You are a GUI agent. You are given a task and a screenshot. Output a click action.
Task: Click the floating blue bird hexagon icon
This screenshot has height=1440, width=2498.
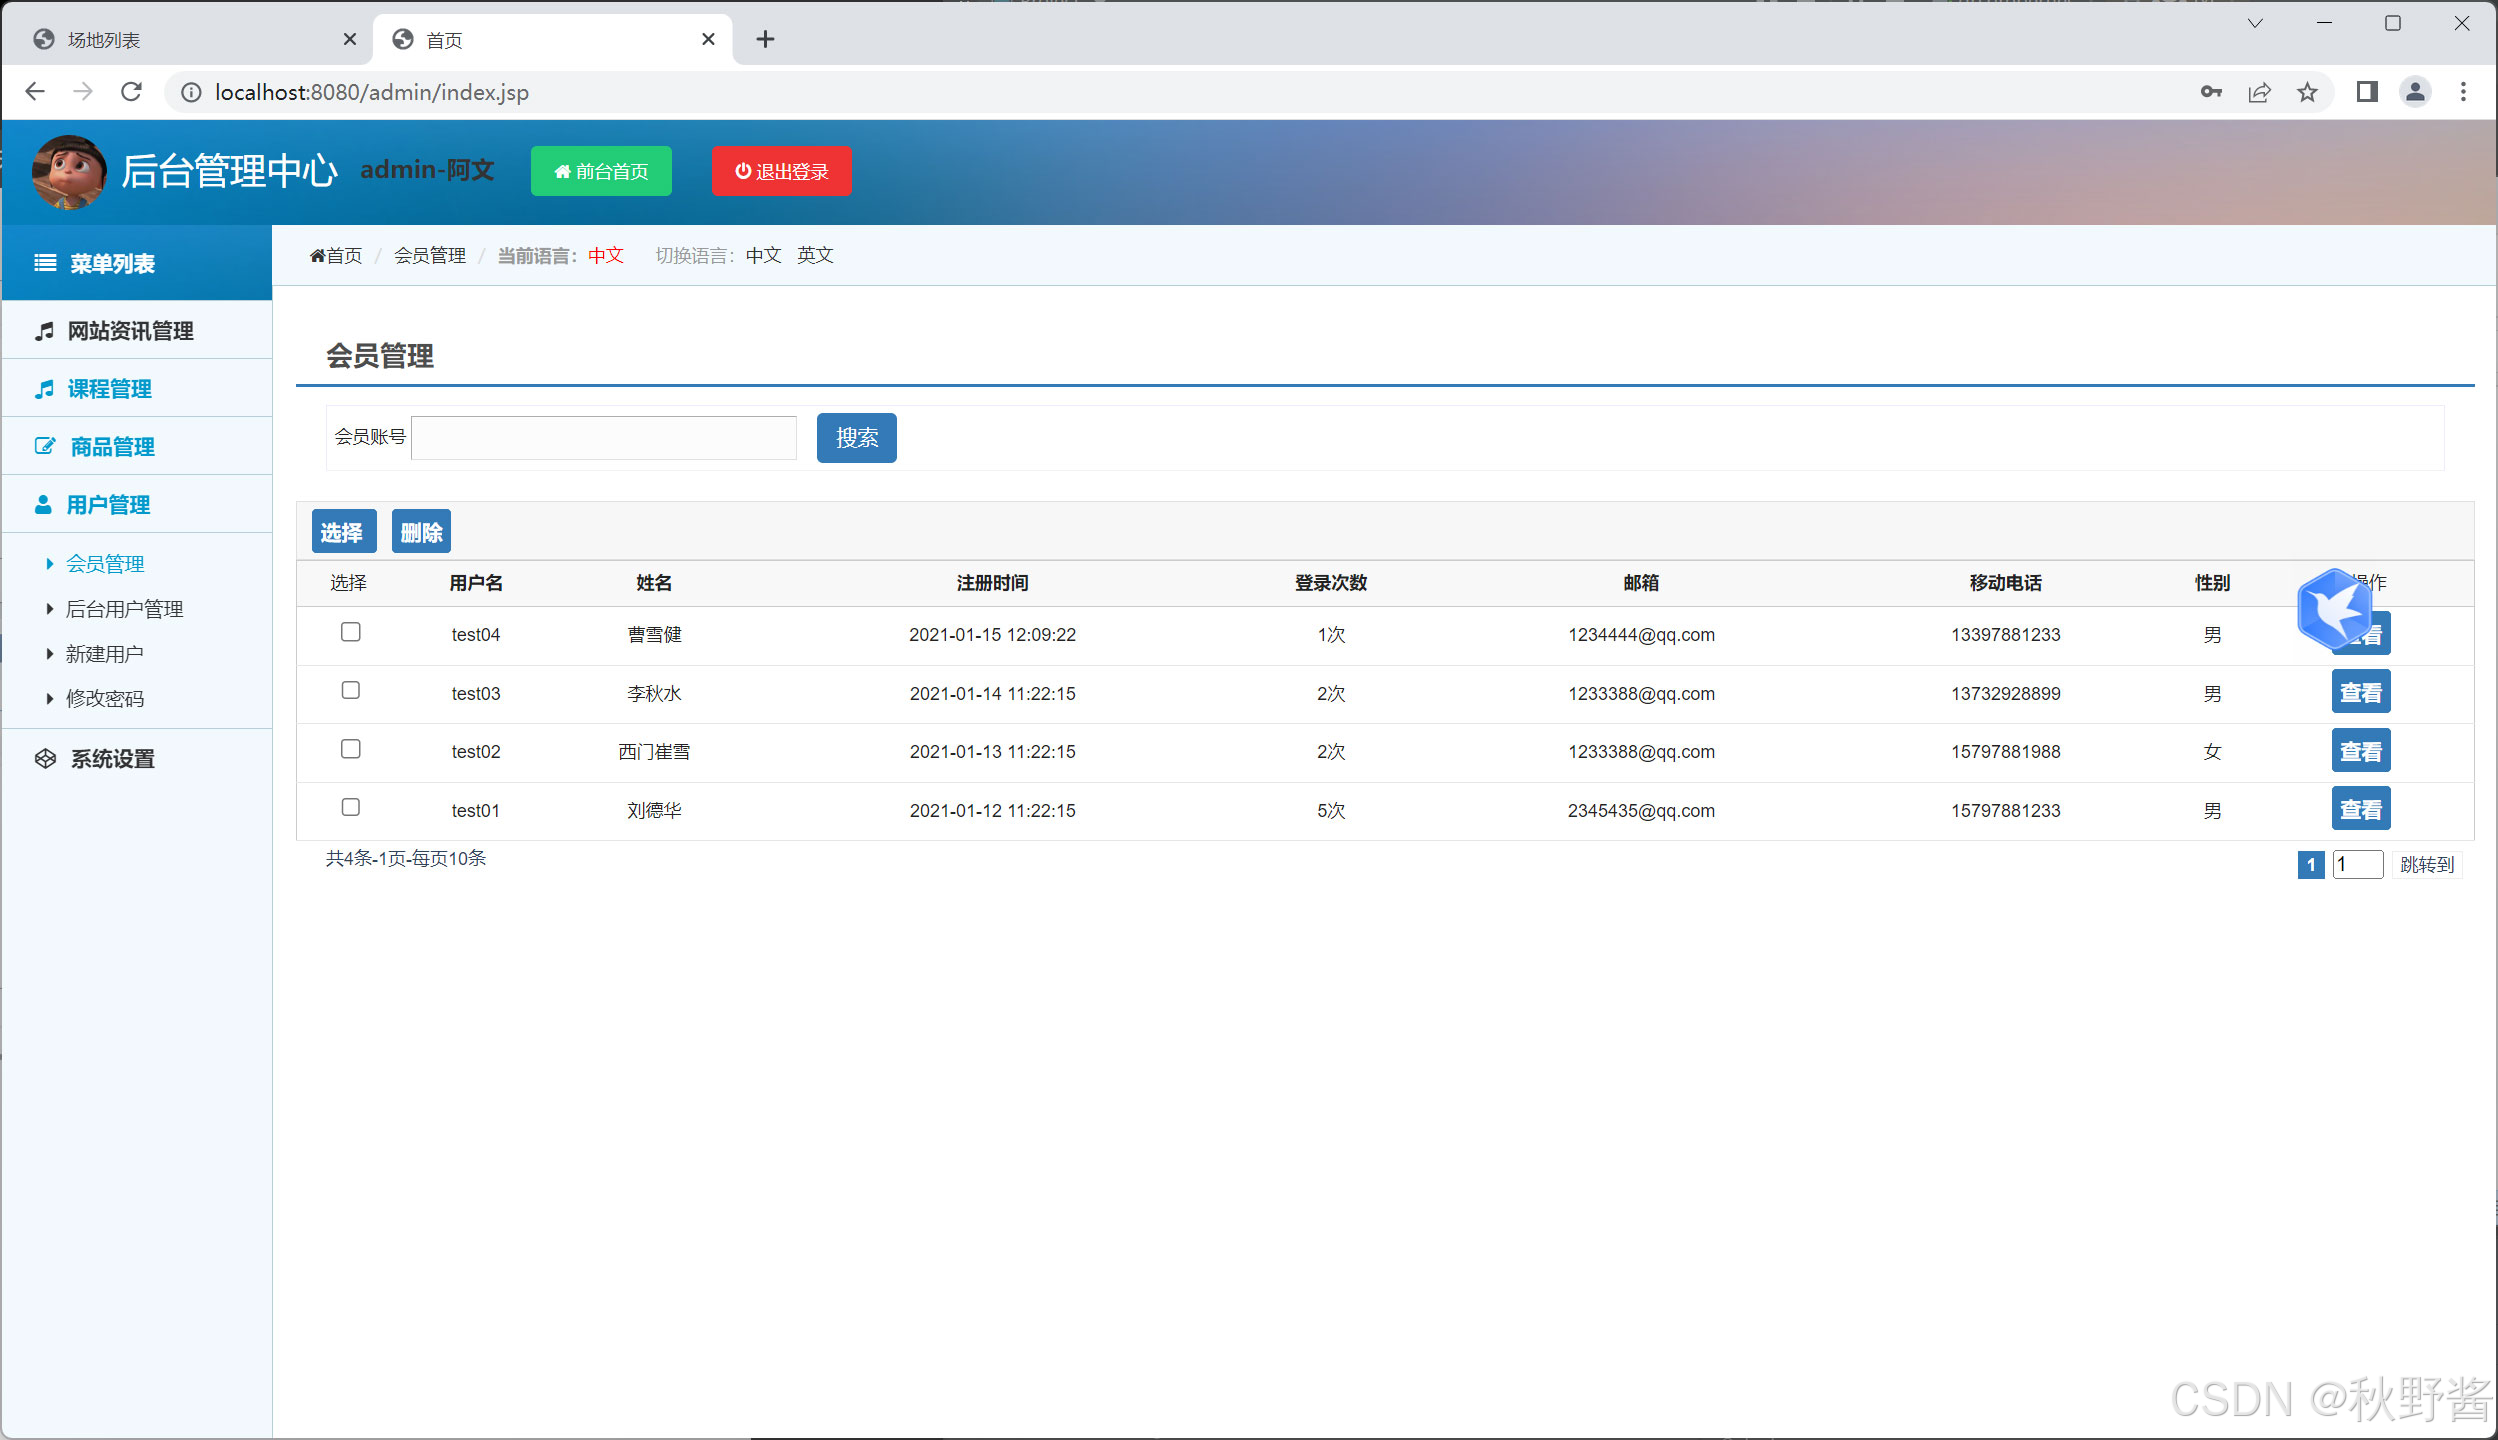click(2334, 609)
